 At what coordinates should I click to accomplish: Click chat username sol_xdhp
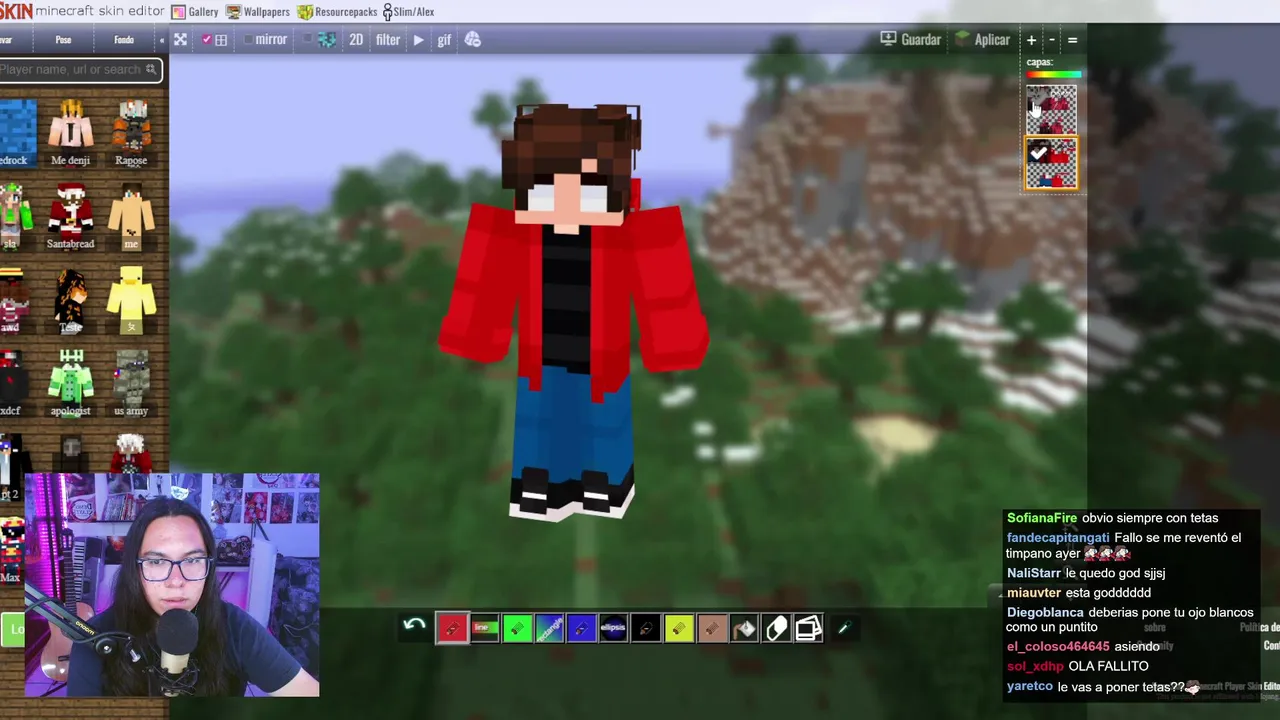(1035, 666)
